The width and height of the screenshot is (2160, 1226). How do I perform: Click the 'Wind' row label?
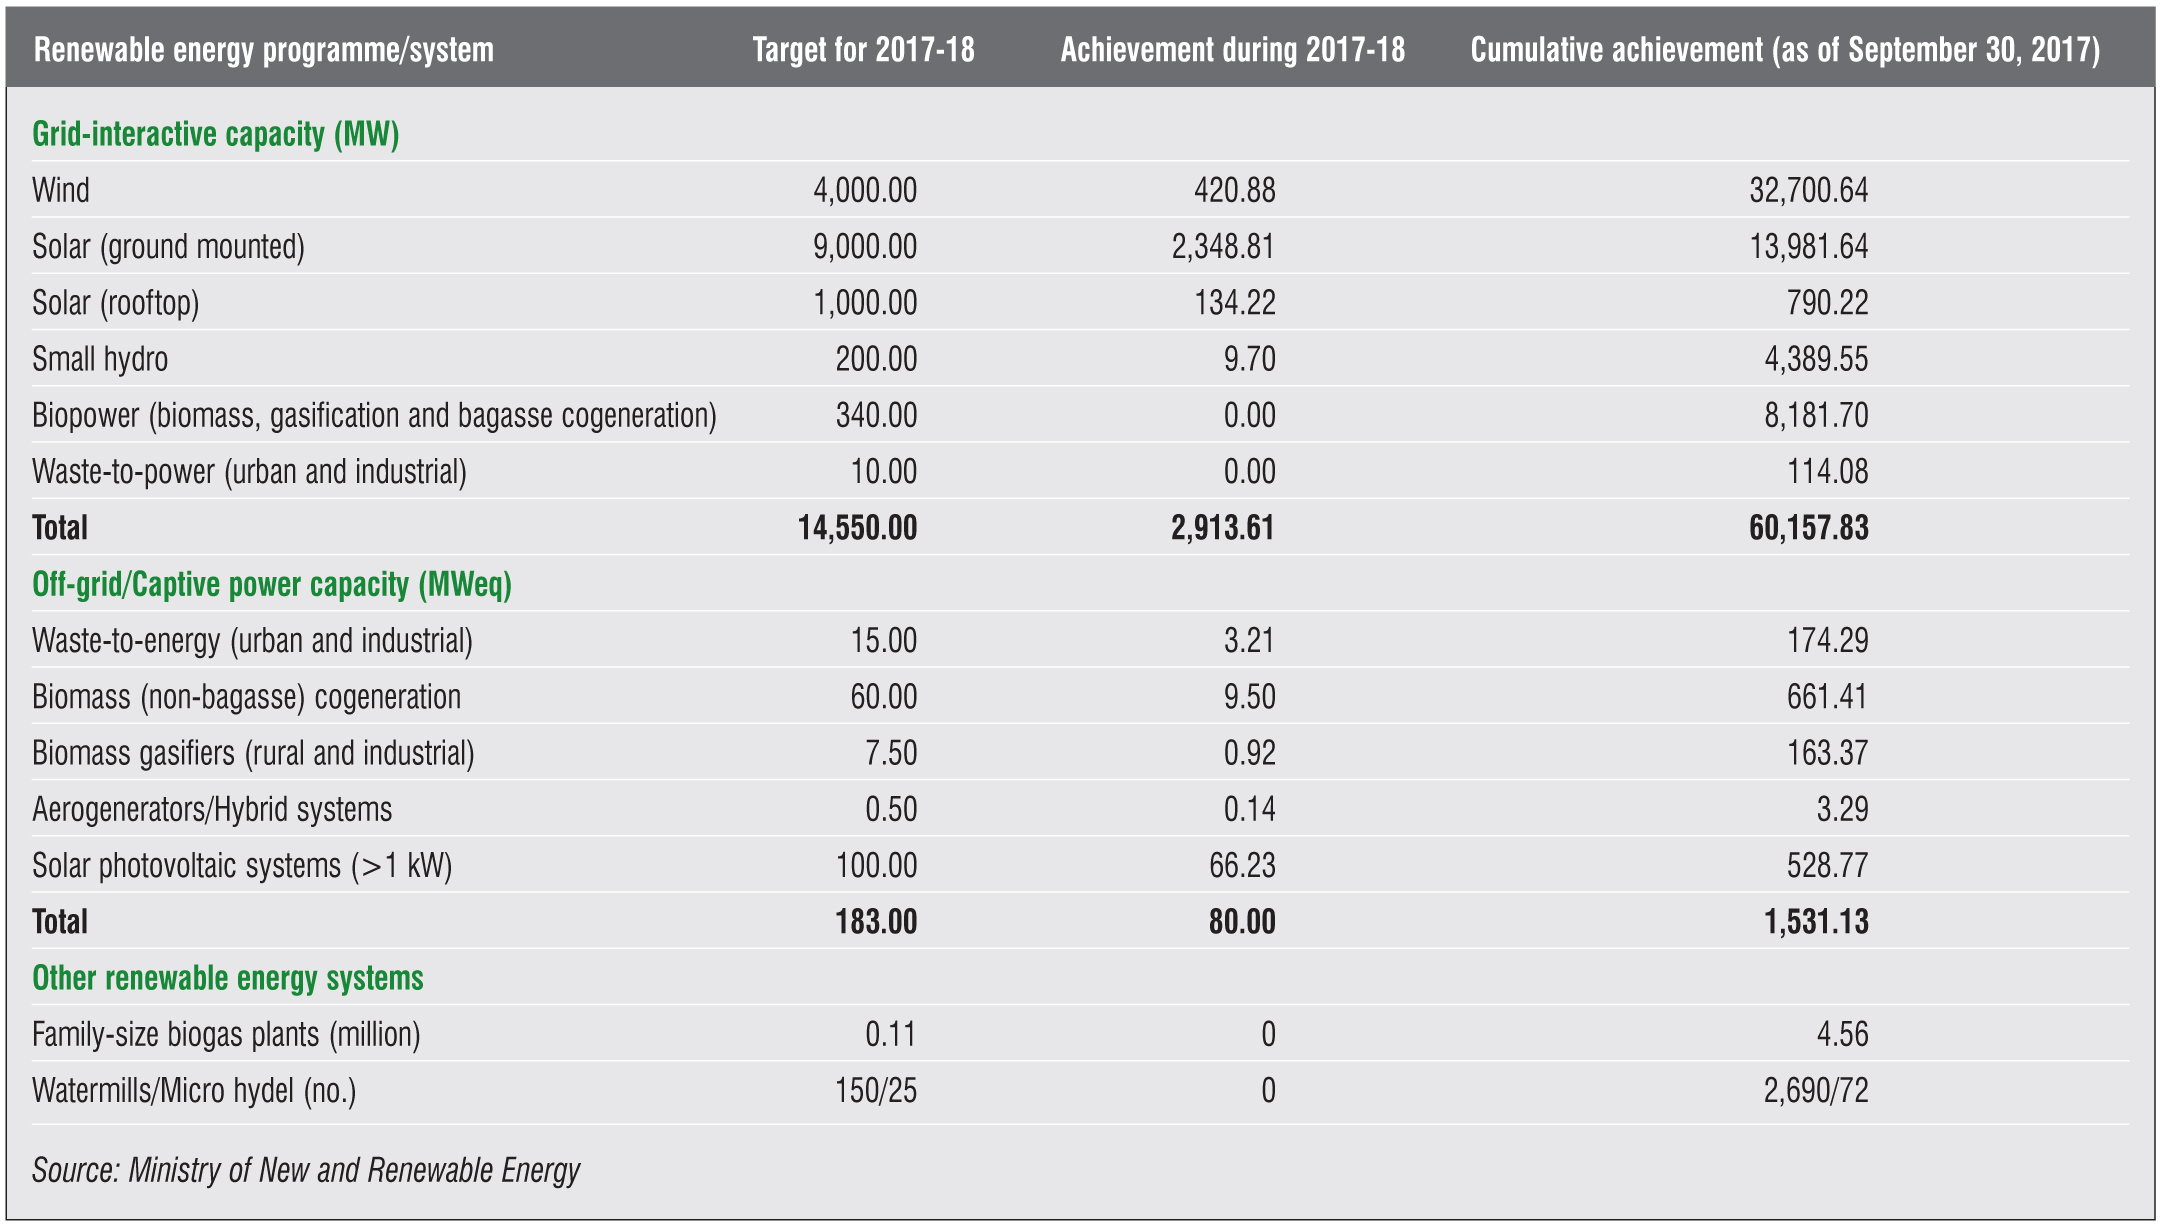pyautogui.click(x=61, y=190)
